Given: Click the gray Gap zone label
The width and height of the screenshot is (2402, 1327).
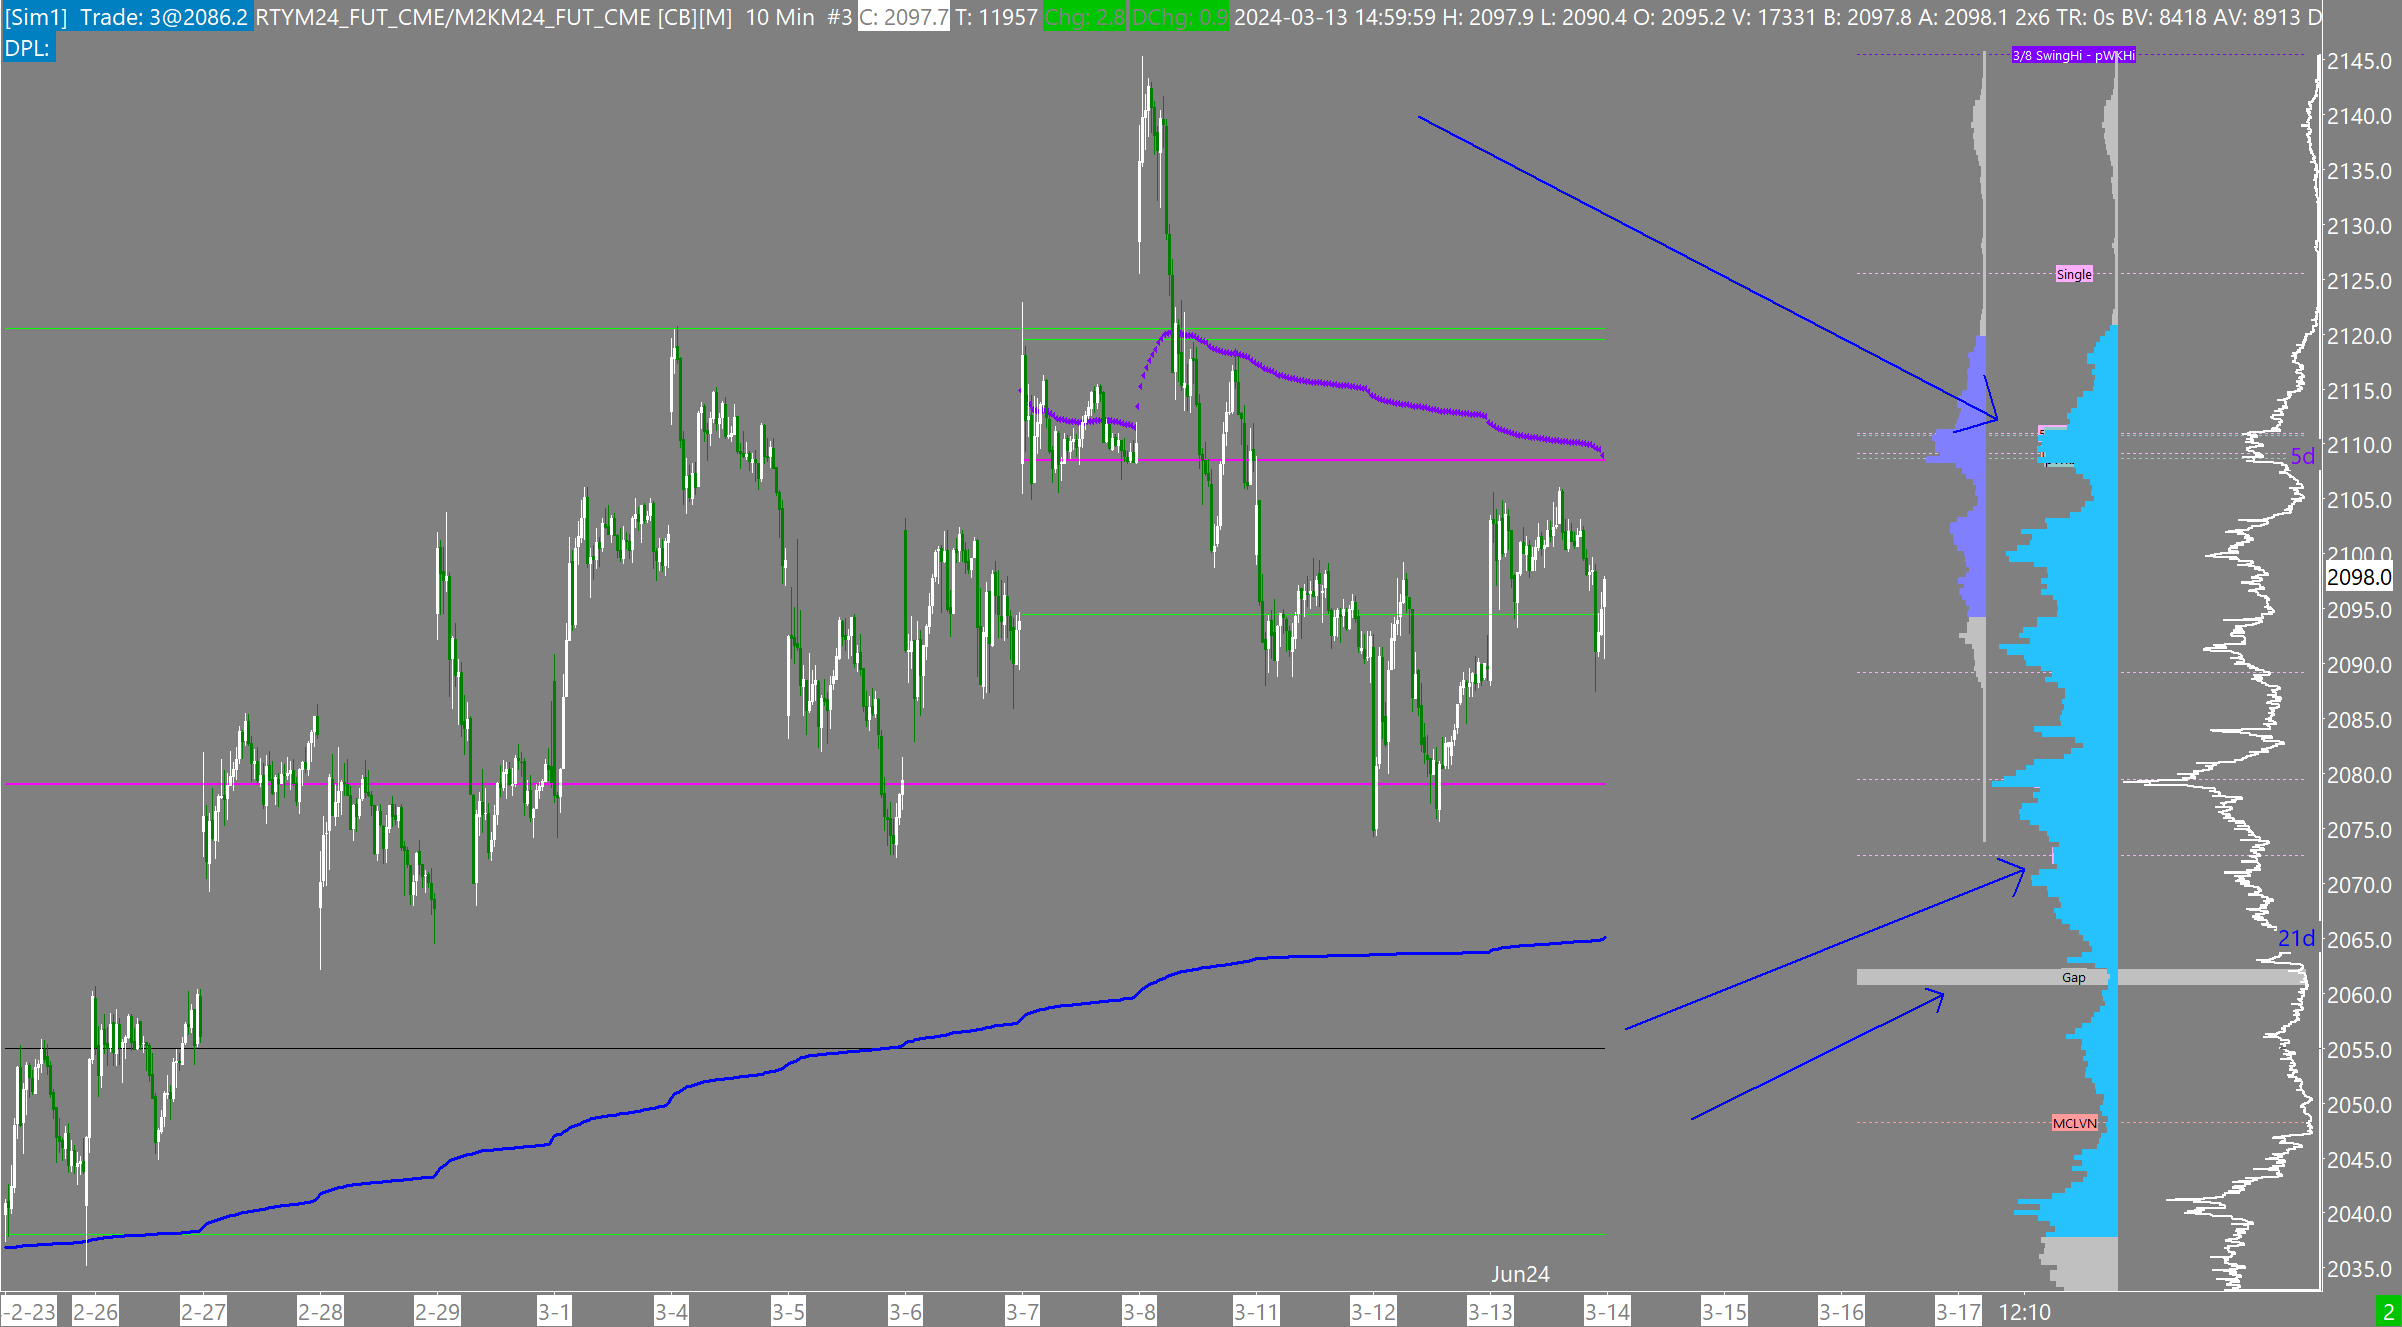Looking at the screenshot, I should [x=2073, y=977].
